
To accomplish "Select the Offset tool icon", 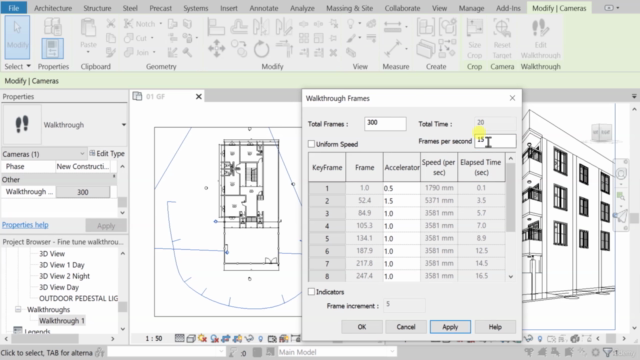I will point(239,27).
